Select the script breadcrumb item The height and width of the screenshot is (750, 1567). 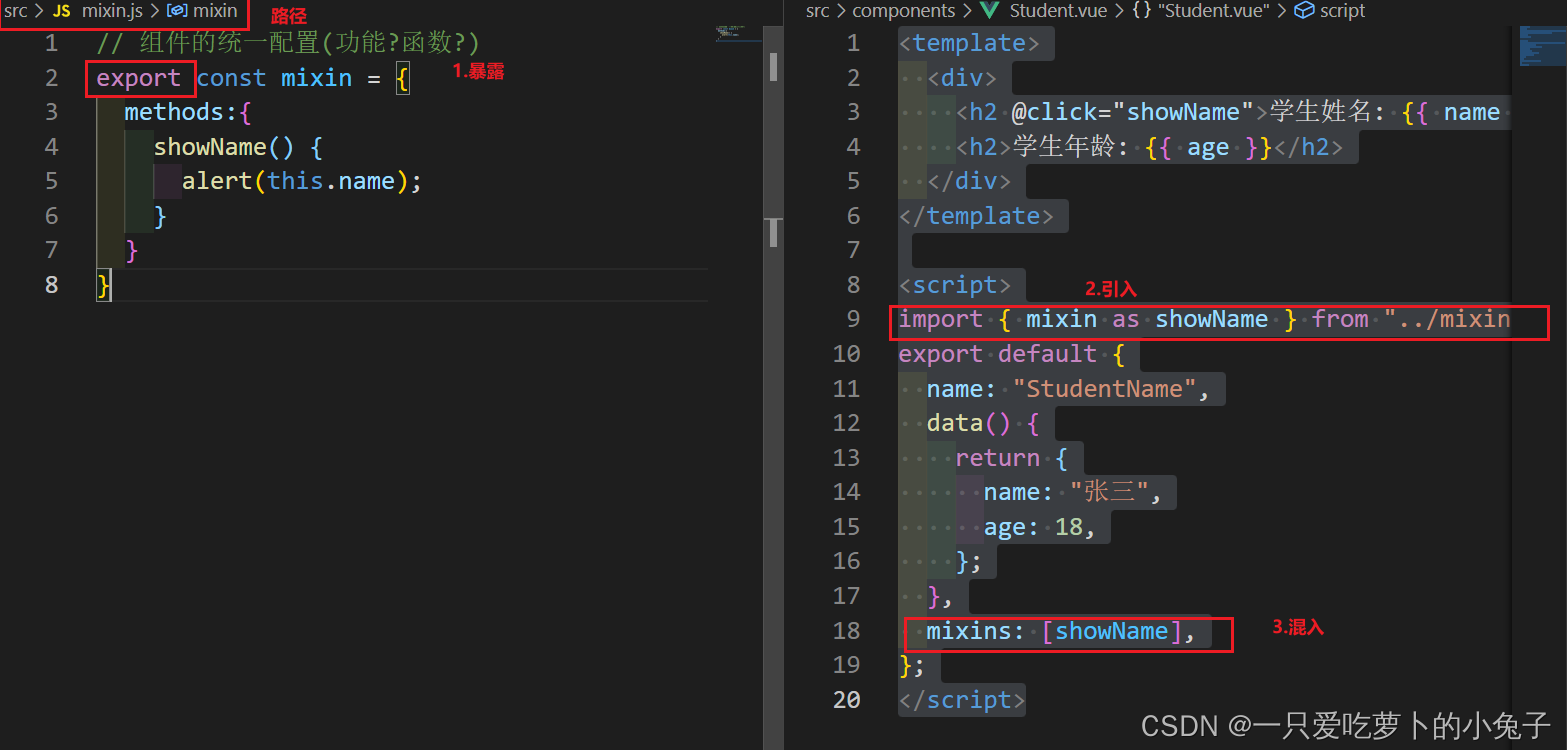point(1342,11)
